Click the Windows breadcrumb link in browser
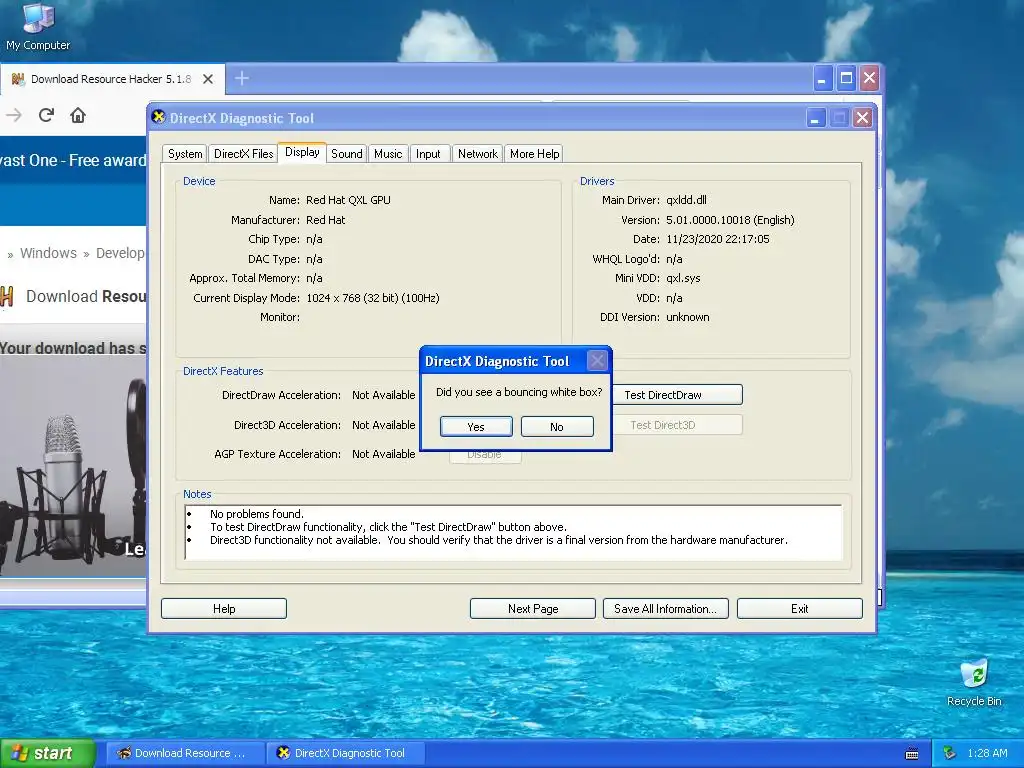Image resolution: width=1024 pixels, height=768 pixels. [x=48, y=253]
